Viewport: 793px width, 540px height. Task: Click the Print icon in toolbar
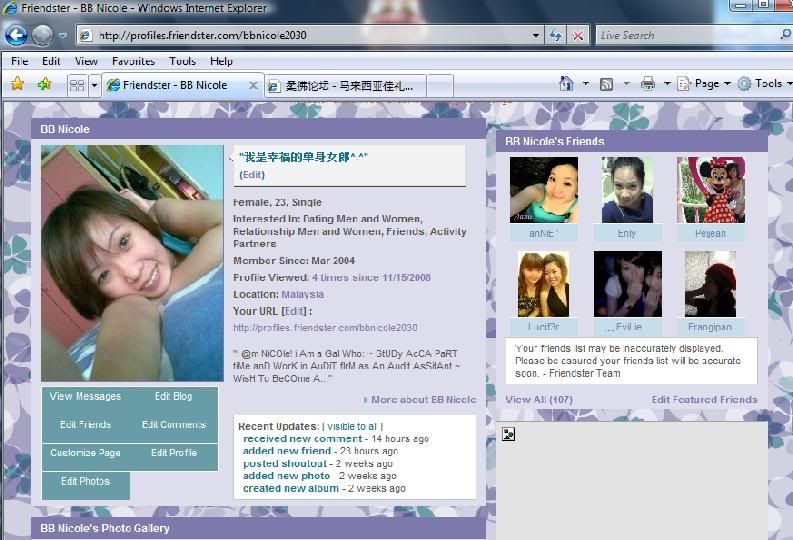pyautogui.click(x=647, y=84)
